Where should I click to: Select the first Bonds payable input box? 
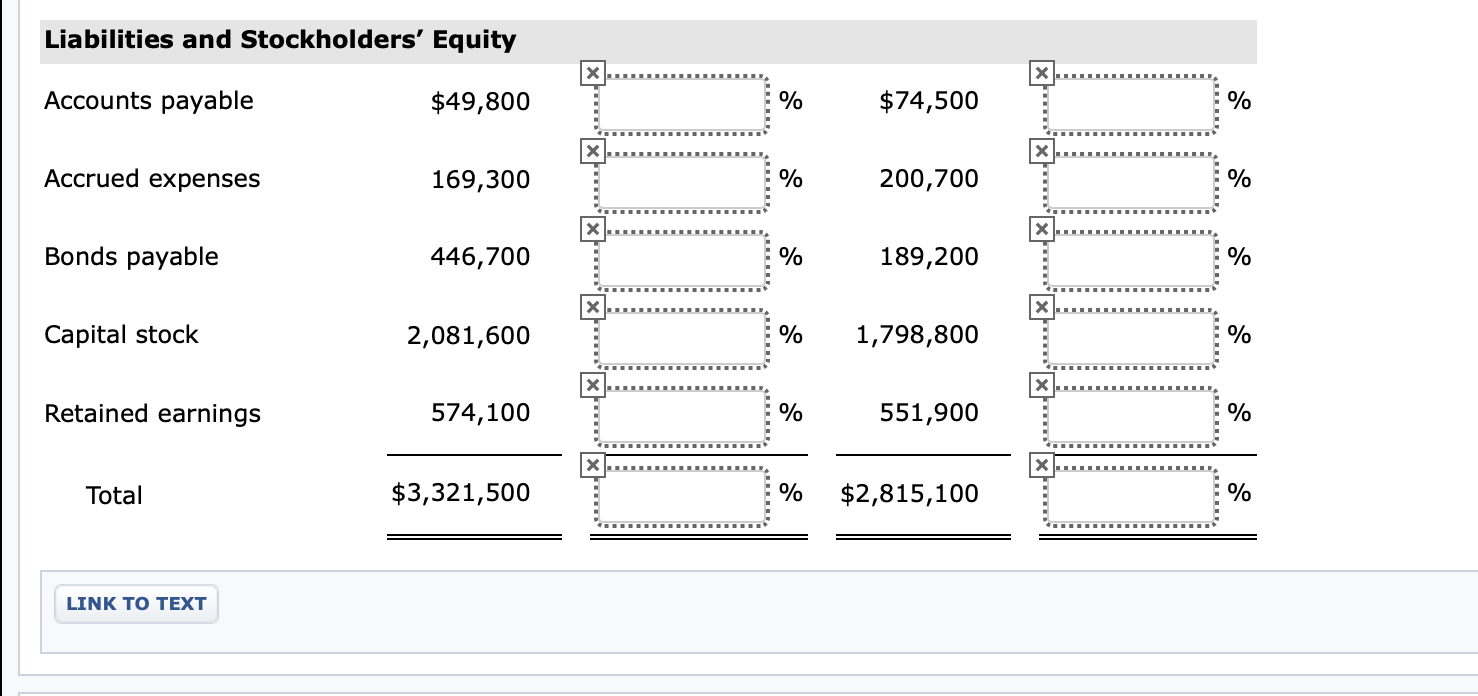click(681, 258)
